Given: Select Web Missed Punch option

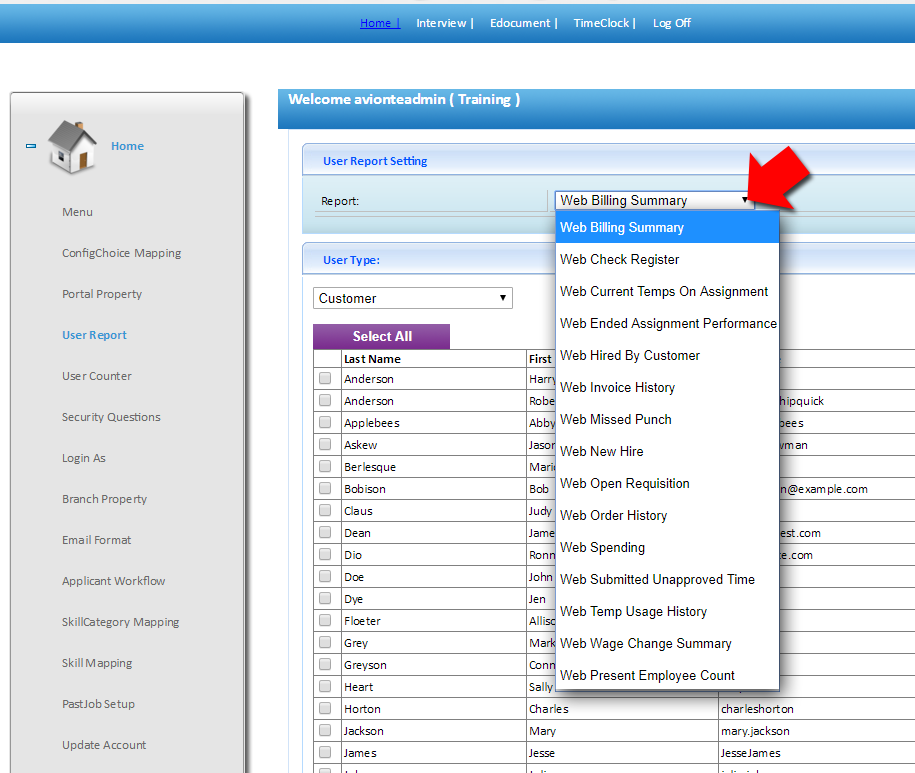Looking at the screenshot, I should tap(667, 419).
